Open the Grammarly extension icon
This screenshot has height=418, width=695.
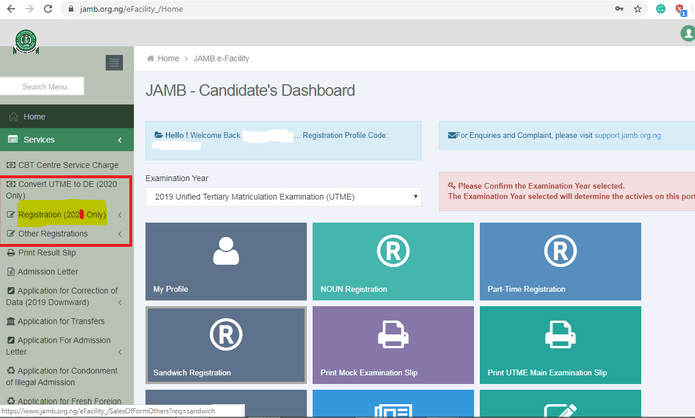pyautogui.click(x=660, y=9)
